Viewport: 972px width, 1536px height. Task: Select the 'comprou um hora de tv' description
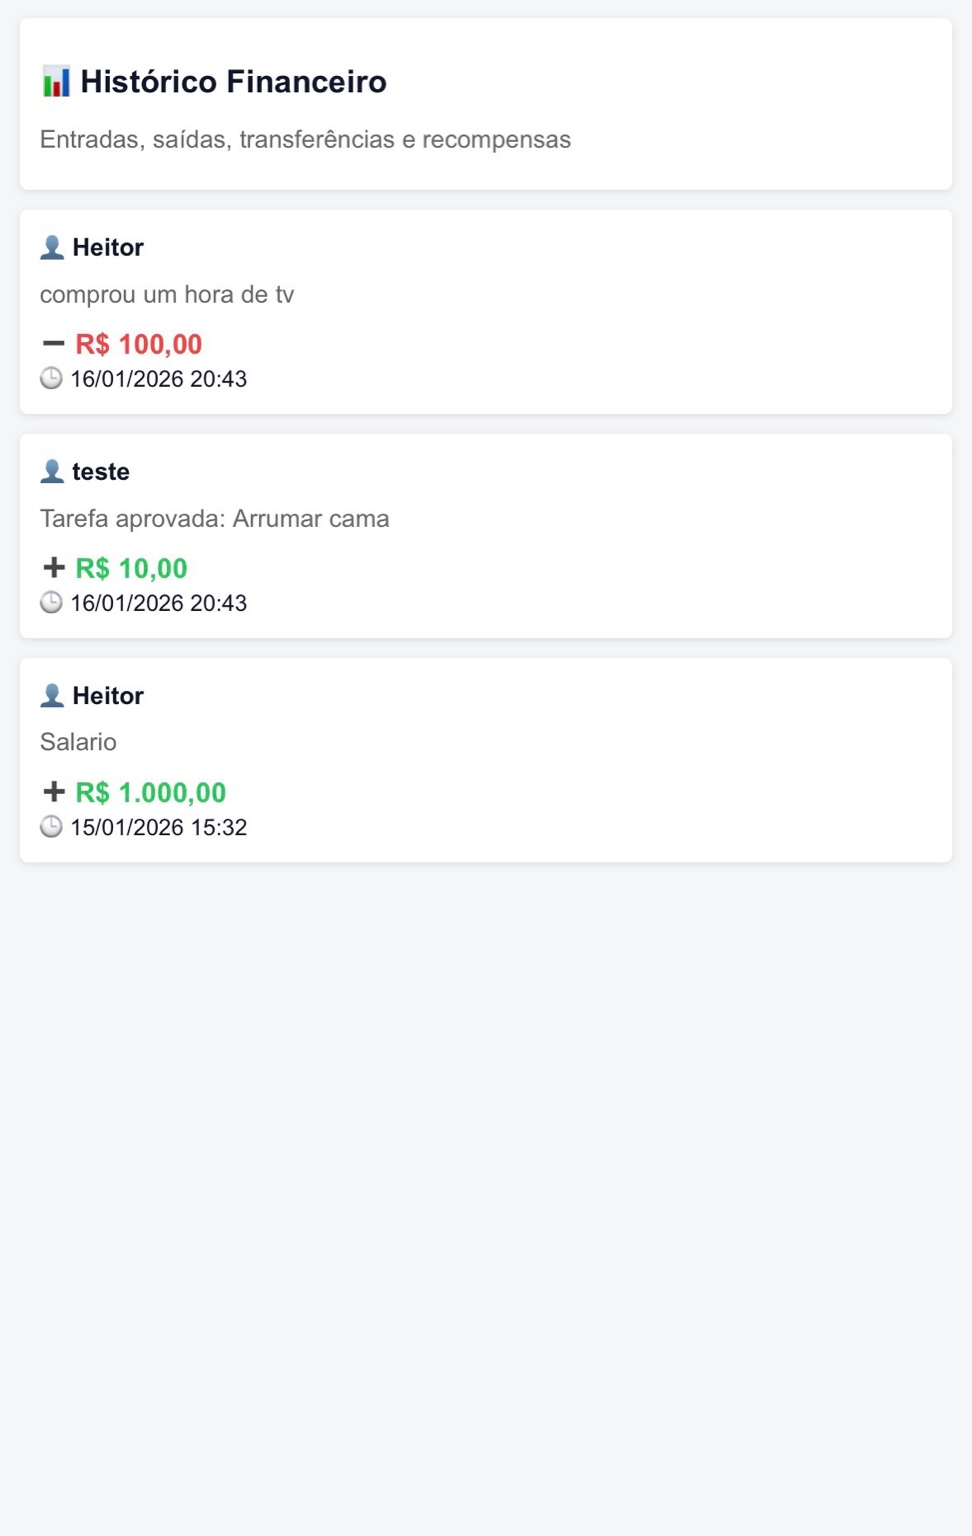(167, 295)
